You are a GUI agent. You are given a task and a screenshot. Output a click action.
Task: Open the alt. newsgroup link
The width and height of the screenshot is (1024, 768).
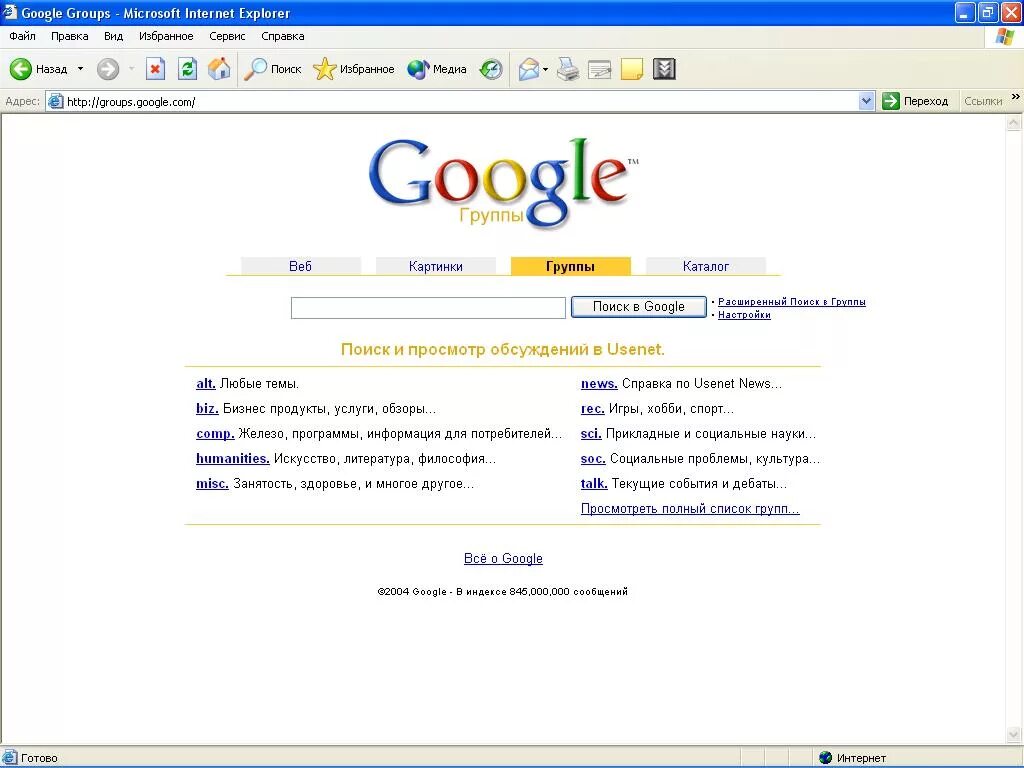tap(206, 383)
